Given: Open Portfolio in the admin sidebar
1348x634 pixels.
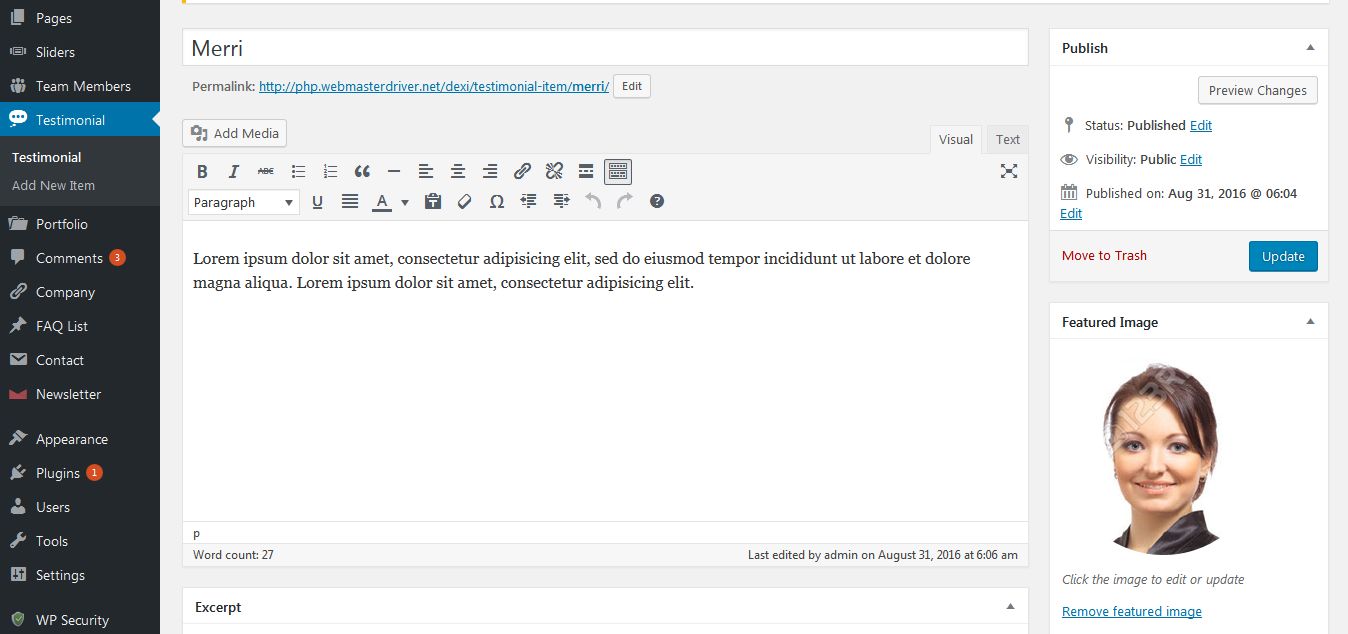Looking at the screenshot, I should [62, 224].
